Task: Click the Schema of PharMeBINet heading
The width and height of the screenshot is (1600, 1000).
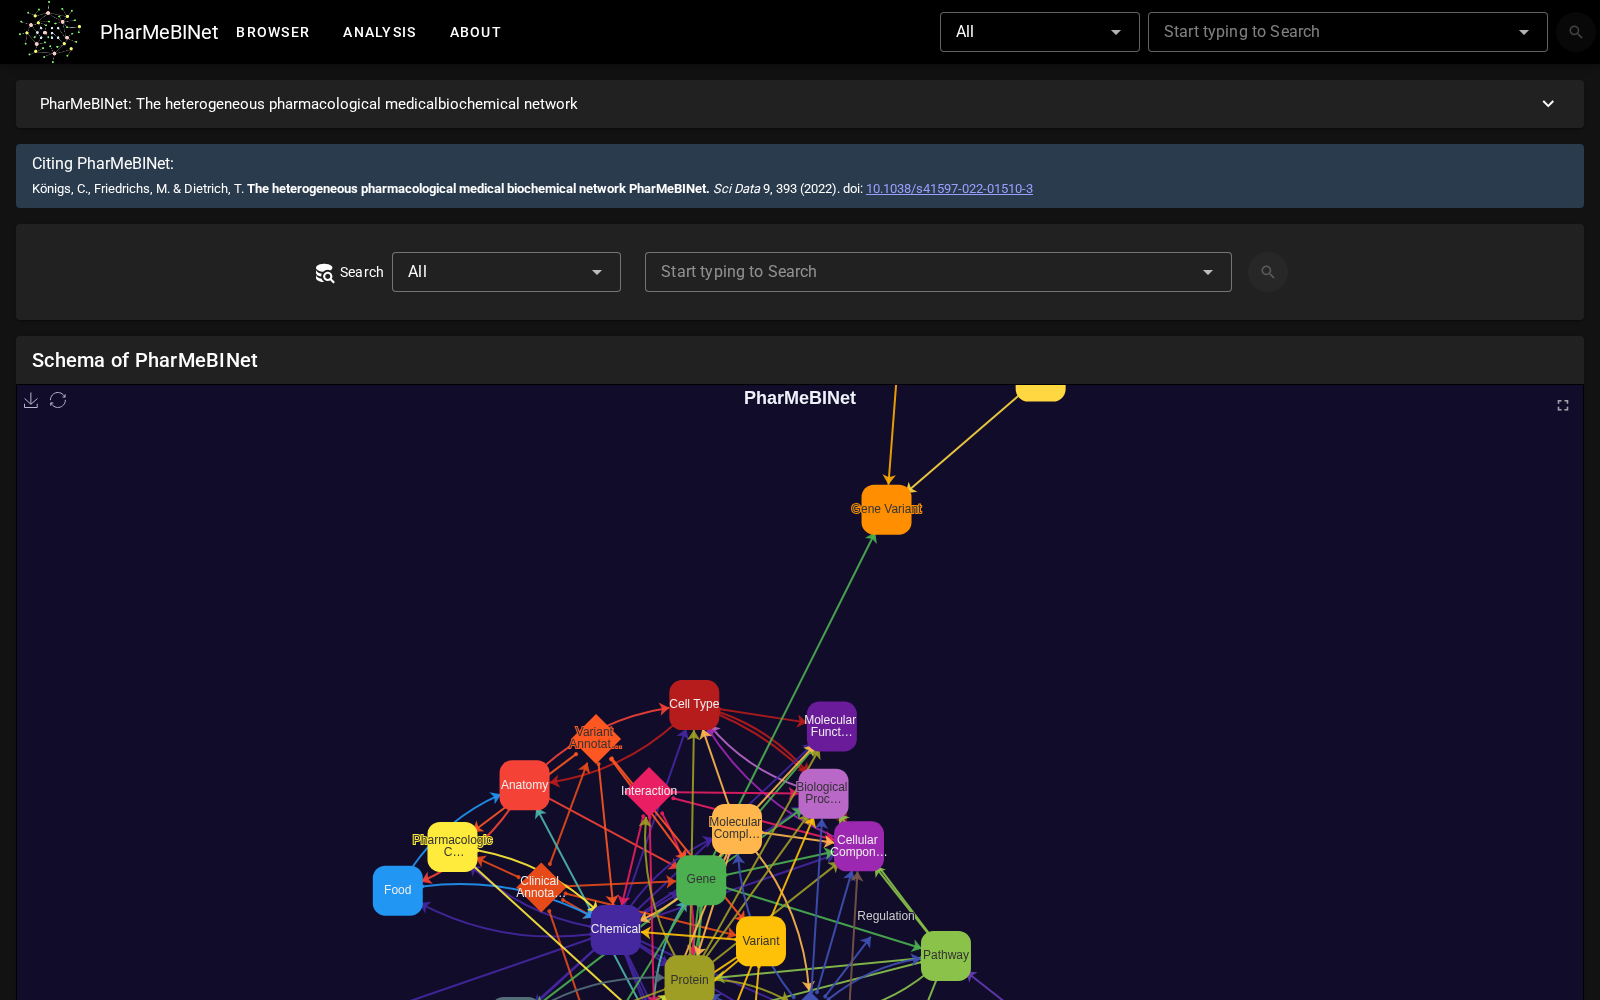Action: coord(145,360)
